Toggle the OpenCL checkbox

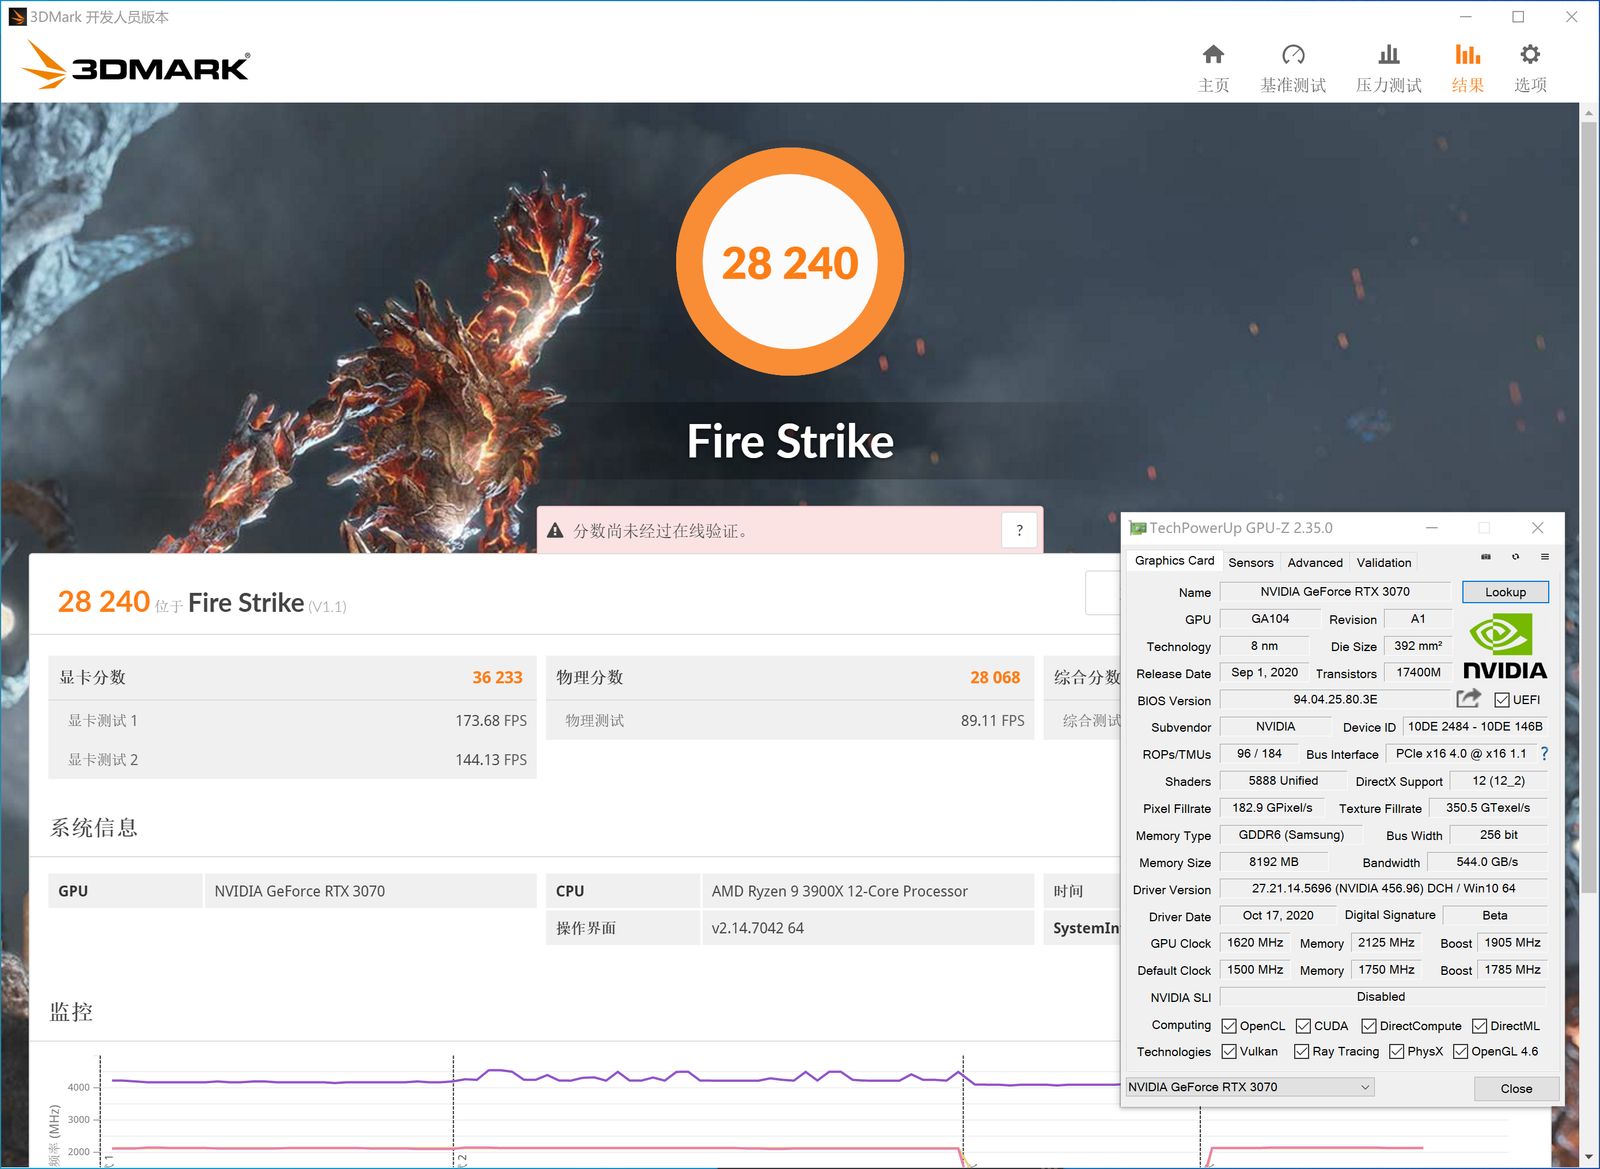(1229, 1026)
